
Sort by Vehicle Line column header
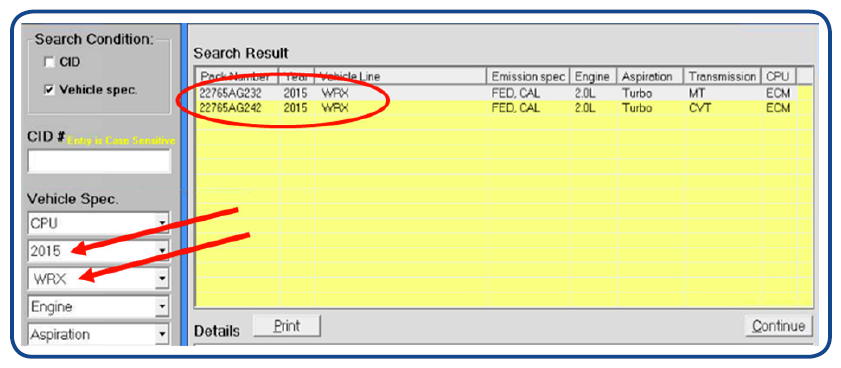click(x=401, y=77)
